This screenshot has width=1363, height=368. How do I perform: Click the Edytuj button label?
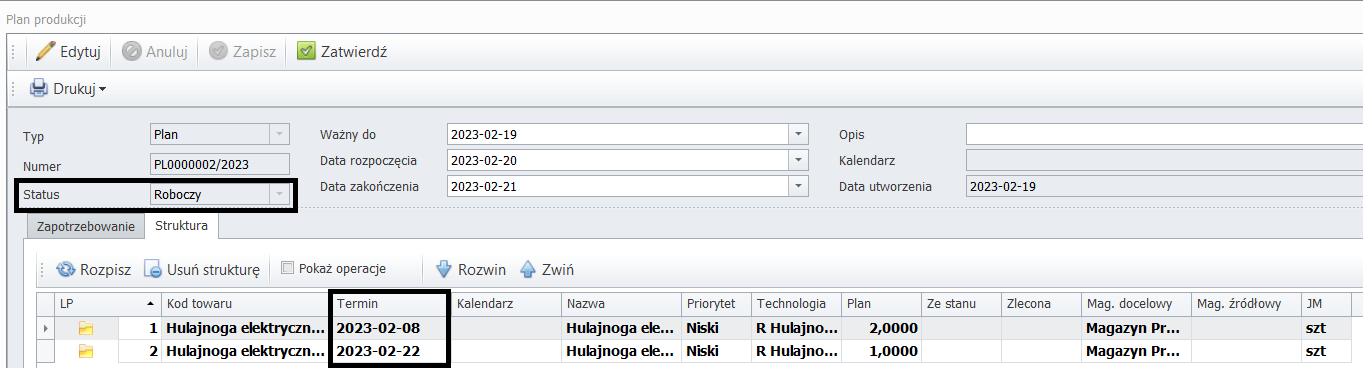click(80, 51)
